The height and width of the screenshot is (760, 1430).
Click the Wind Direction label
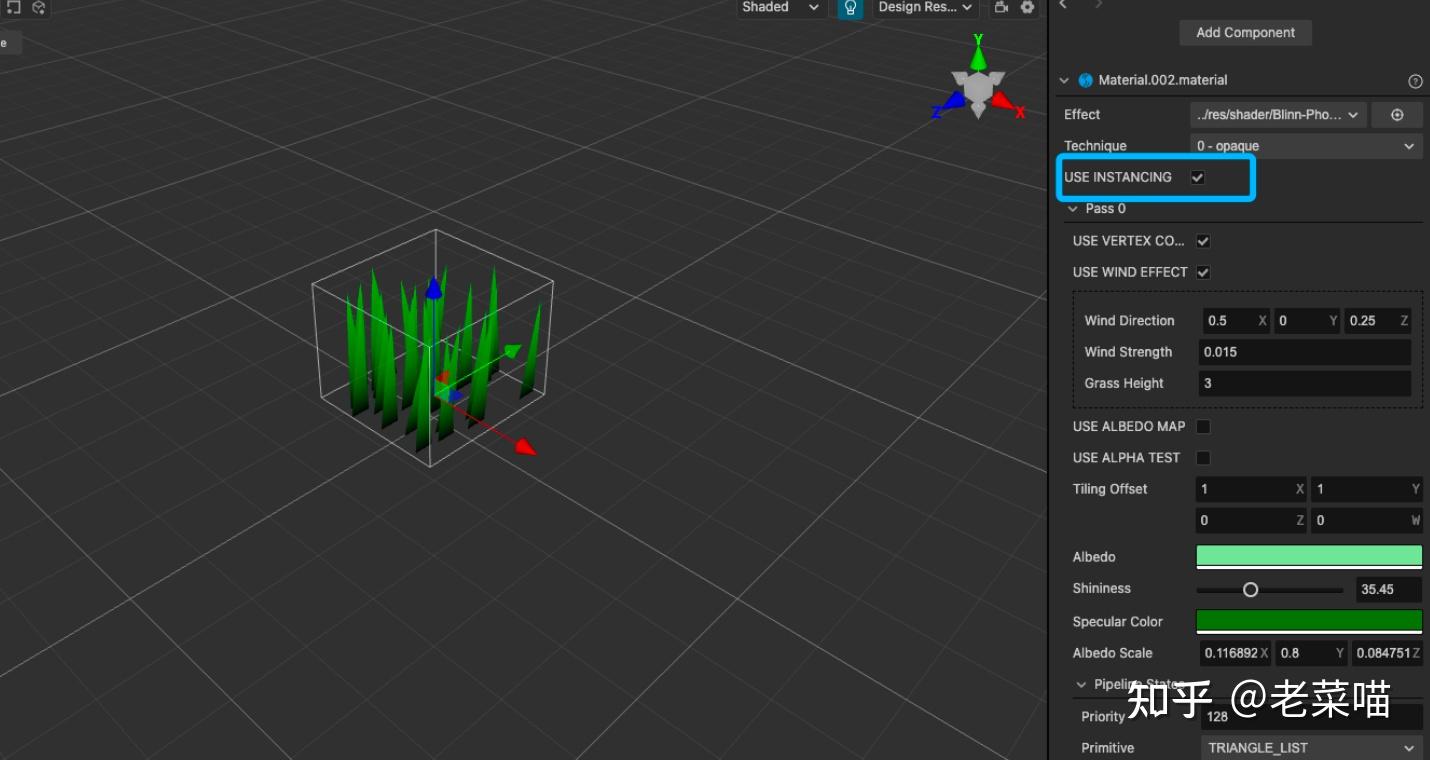tap(1130, 321)
